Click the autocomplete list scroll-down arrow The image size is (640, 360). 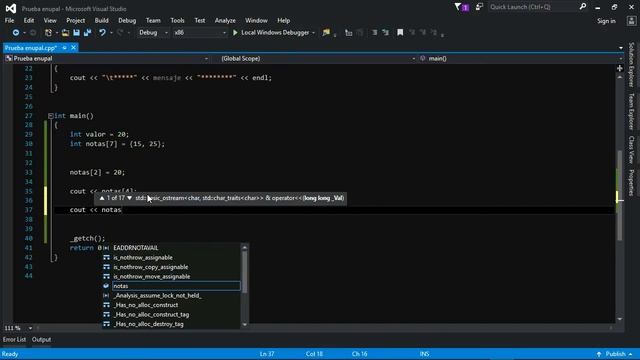244,324
